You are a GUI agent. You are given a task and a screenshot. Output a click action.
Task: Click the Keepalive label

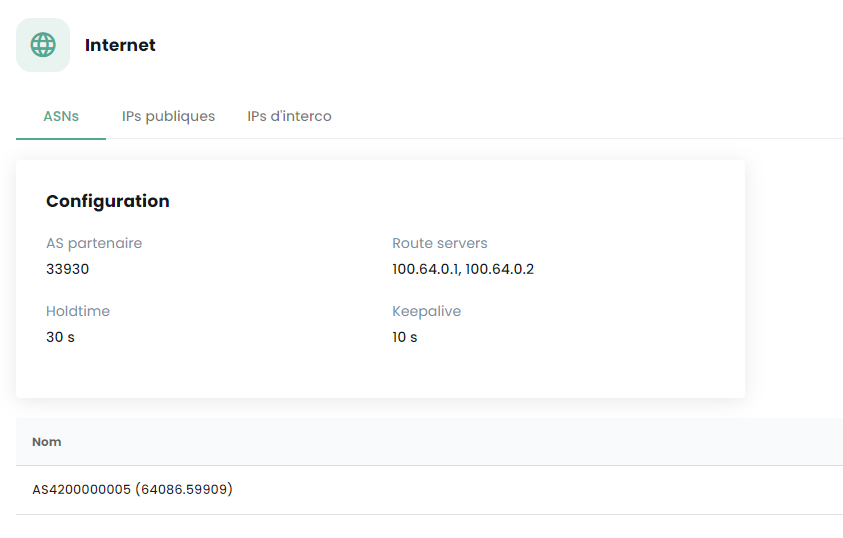pyautogui.click(x=427, y=311)
